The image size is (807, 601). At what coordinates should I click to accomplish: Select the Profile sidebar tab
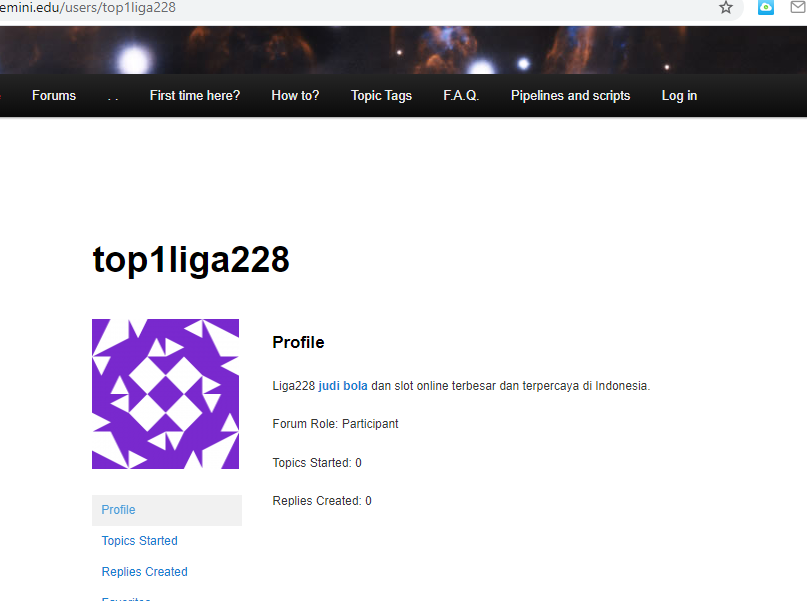pos(118,510)
